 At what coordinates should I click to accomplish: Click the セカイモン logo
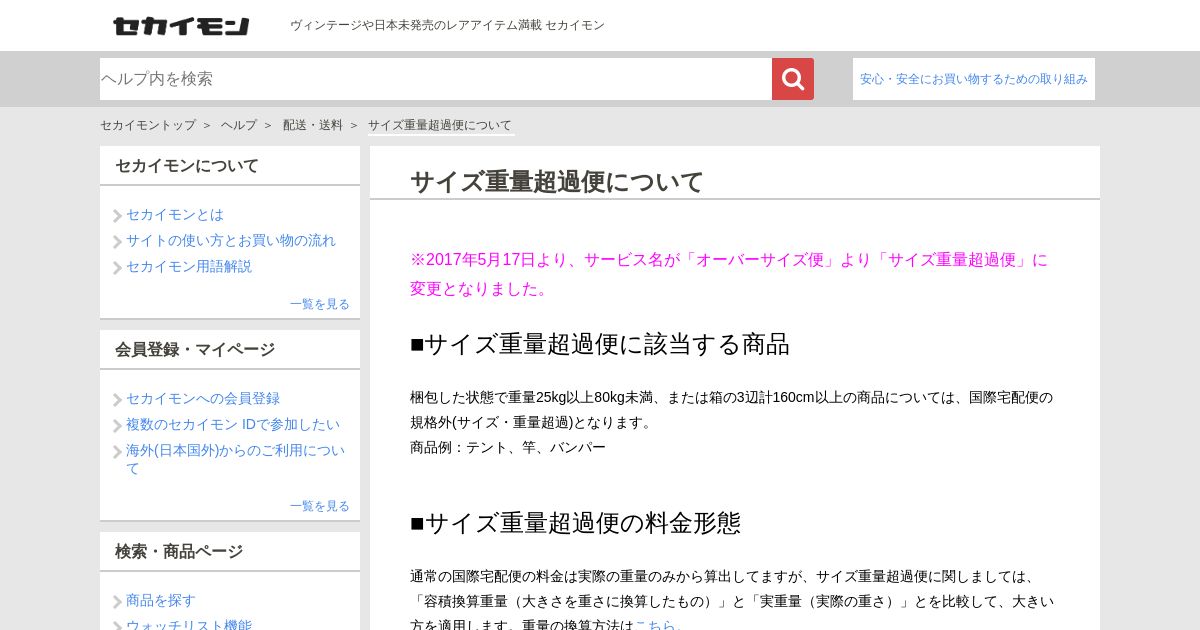181,26
